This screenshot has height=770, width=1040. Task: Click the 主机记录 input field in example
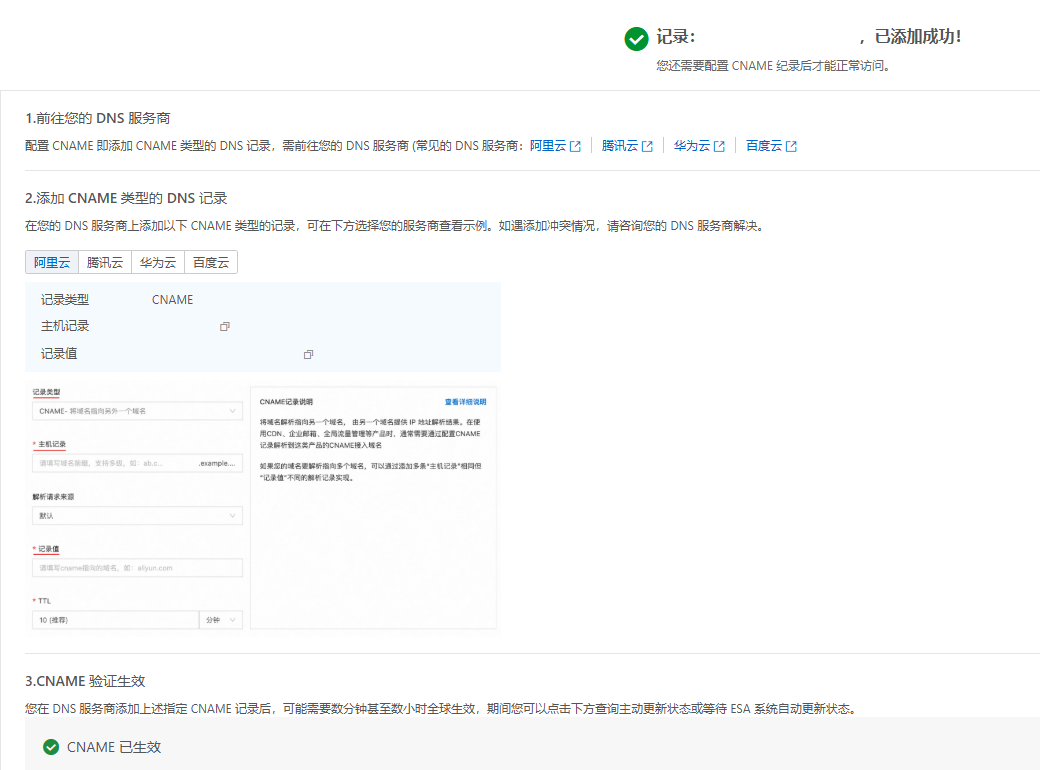137,464
